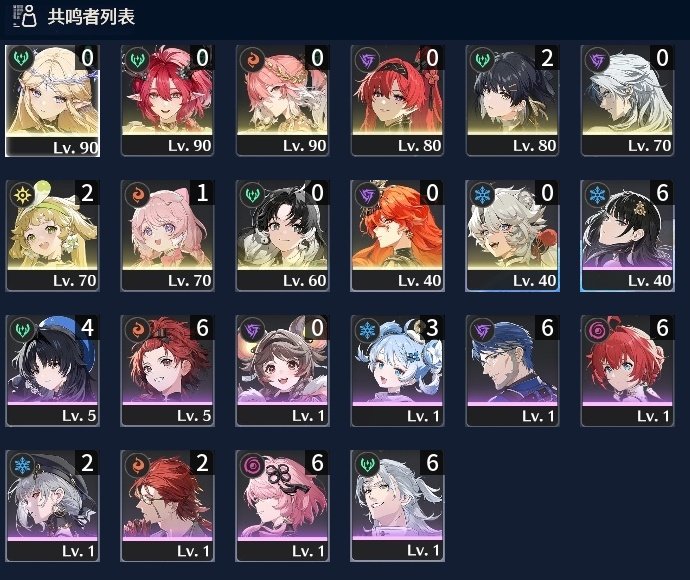
Task: Click the ice icon on the gray-haired hat character
Action: tap(22, 464)
